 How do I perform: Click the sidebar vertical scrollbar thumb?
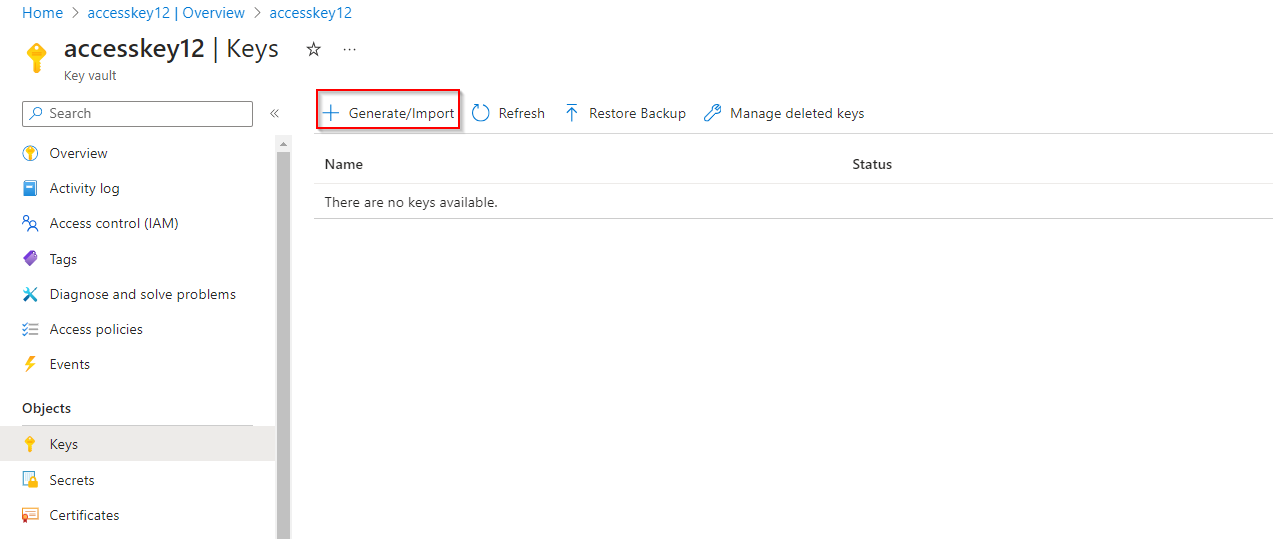point(283,345)
